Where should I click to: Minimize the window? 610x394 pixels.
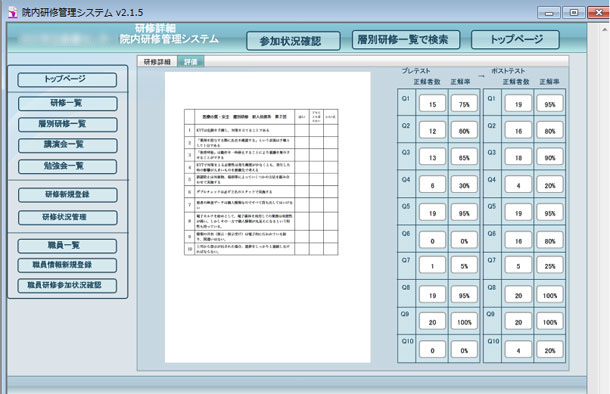coord(549,13)
